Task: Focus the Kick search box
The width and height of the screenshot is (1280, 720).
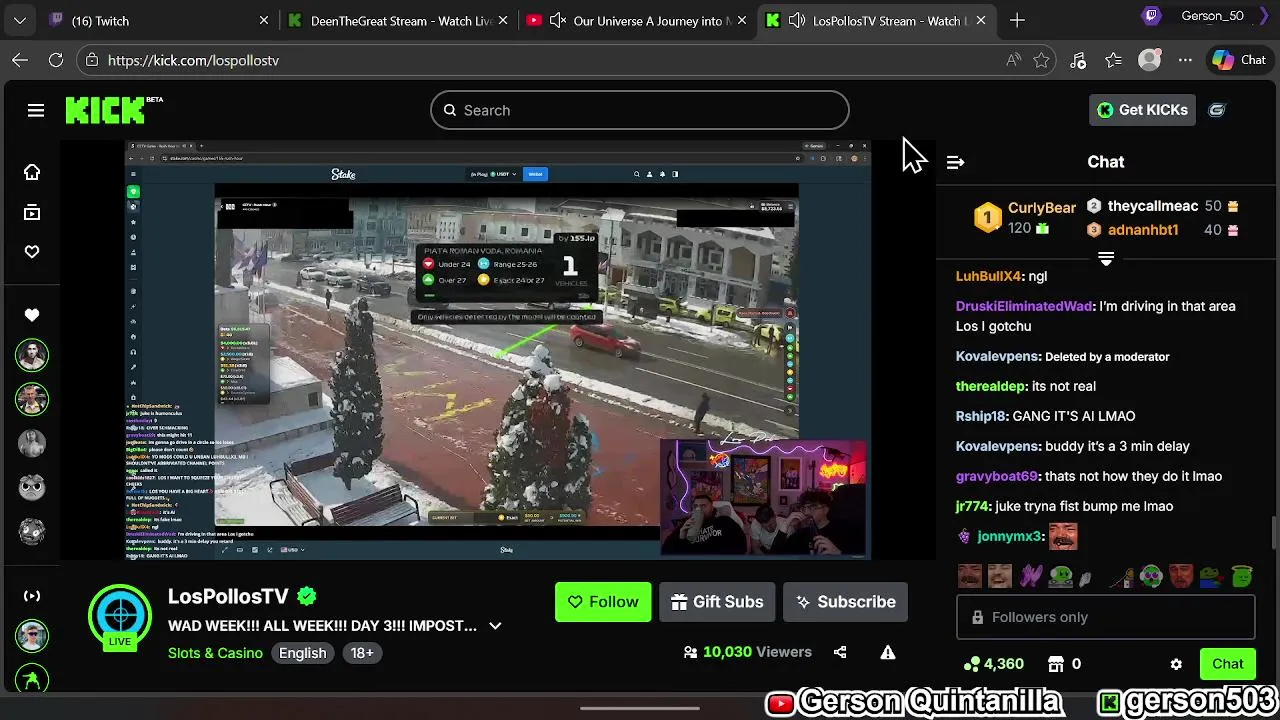Action: pos(640,110)
